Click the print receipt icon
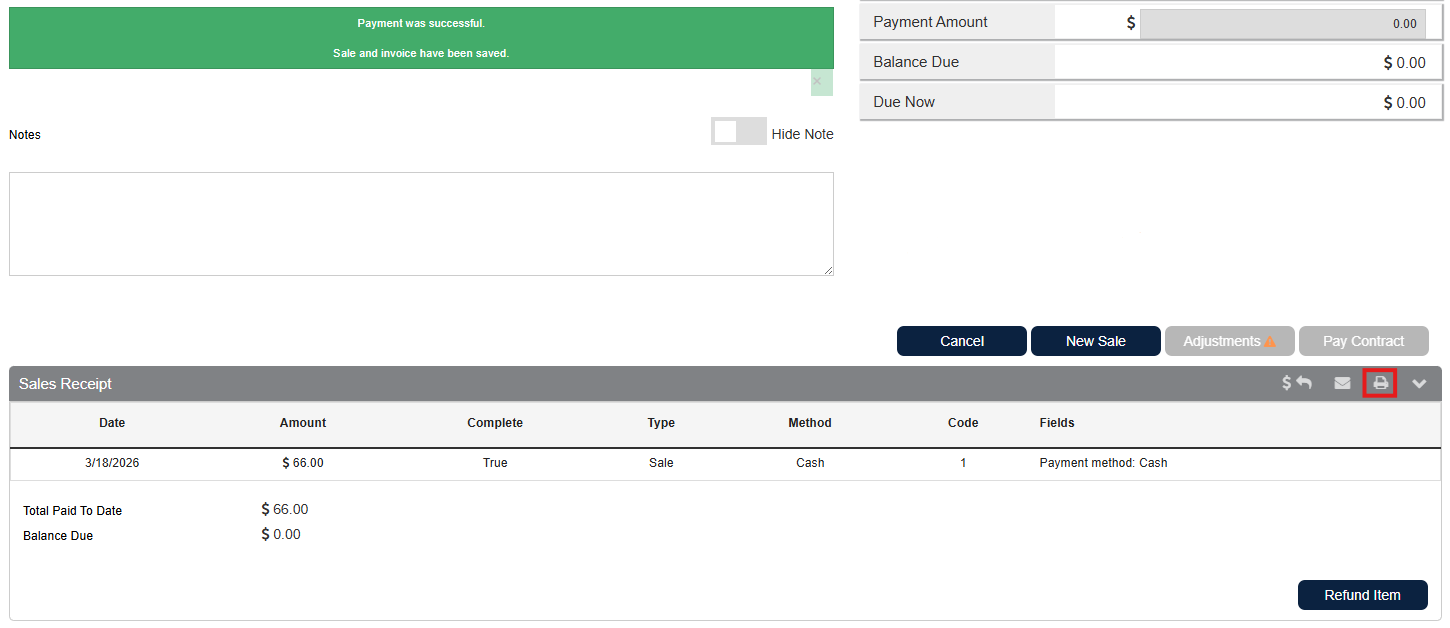Screen dimensions: 1450x628 coord(1380,383)
